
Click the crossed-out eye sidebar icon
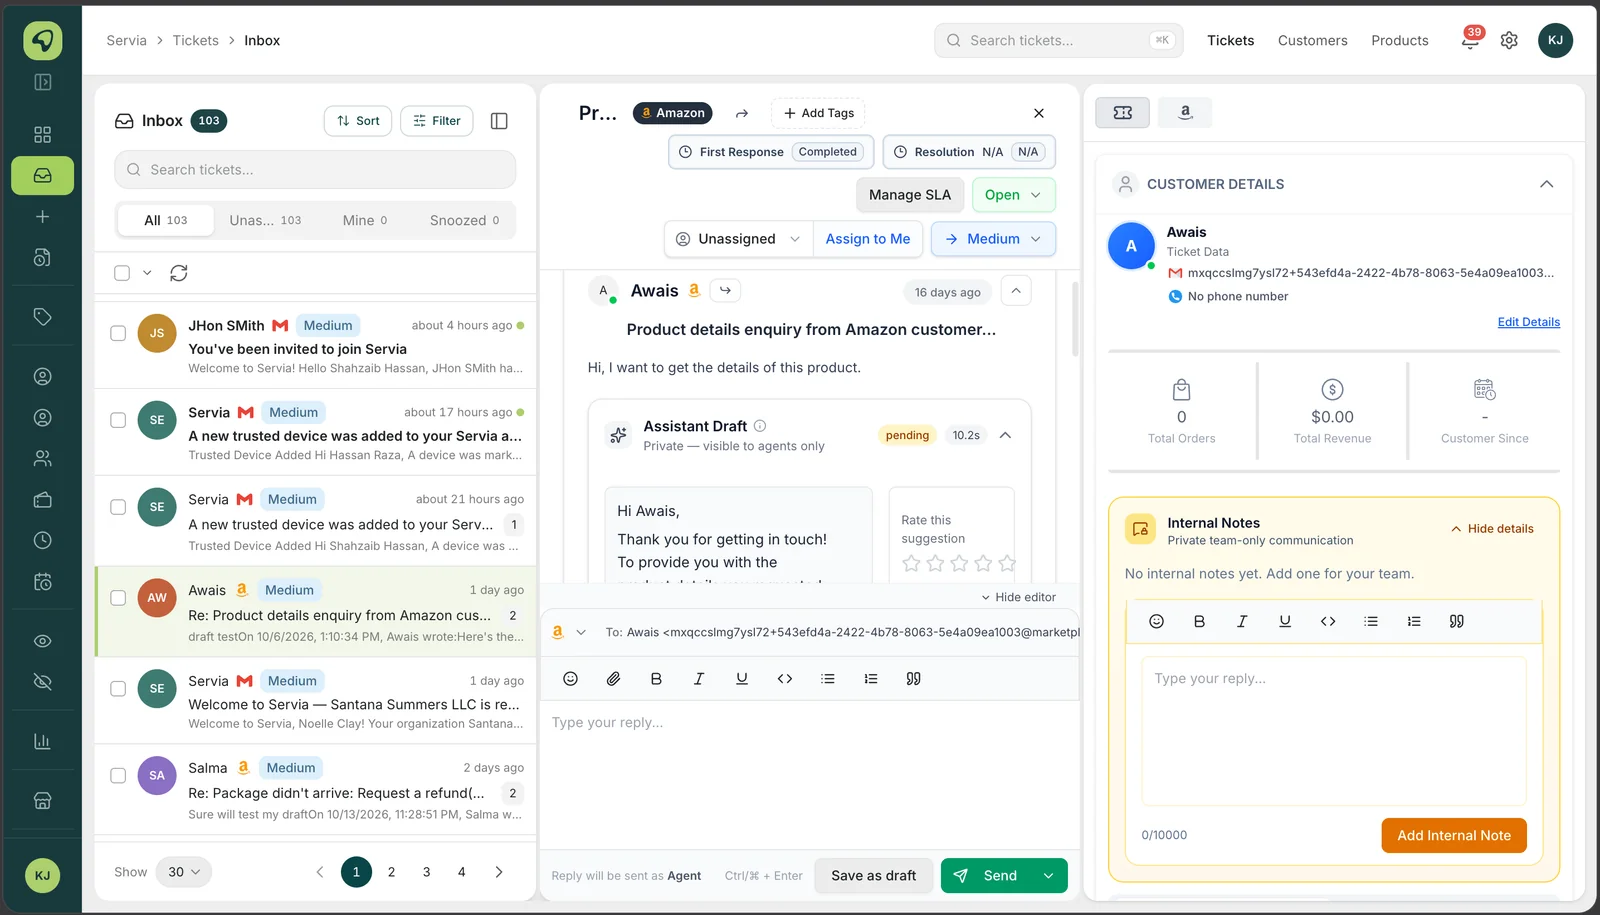click(42, 682)
